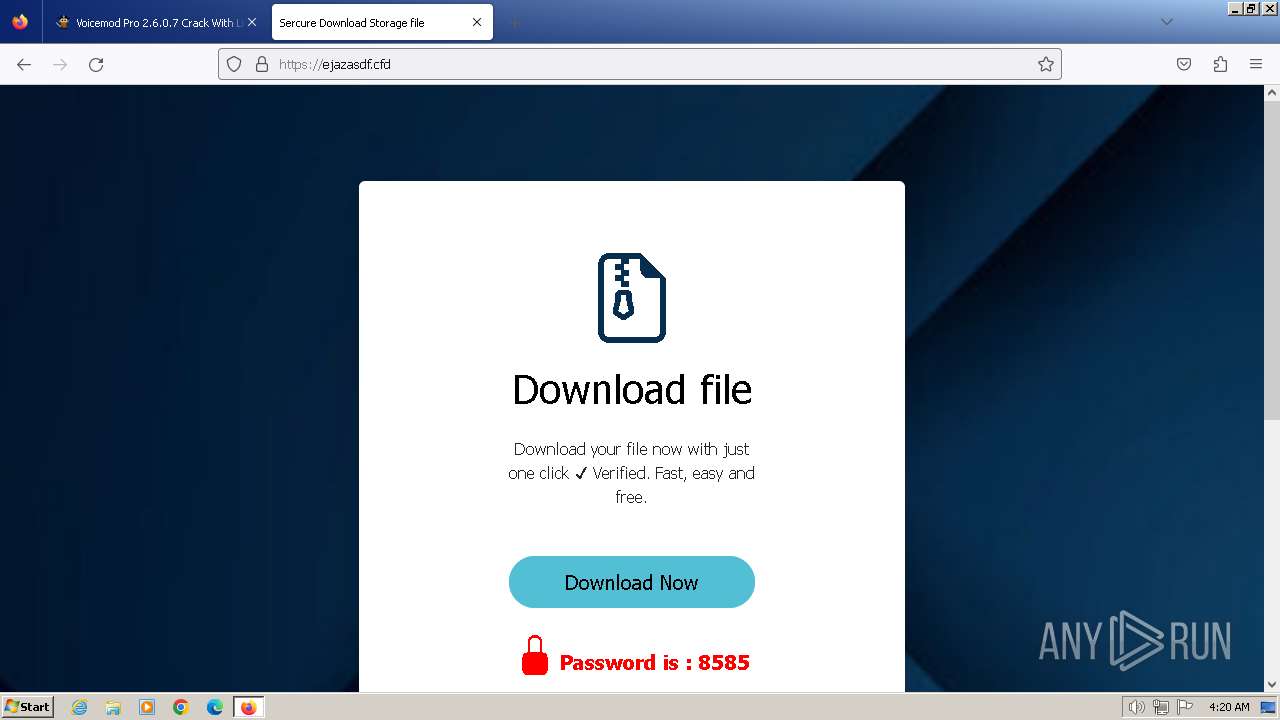
Task: Save page to Pocket
Action: coord(1184,64)
